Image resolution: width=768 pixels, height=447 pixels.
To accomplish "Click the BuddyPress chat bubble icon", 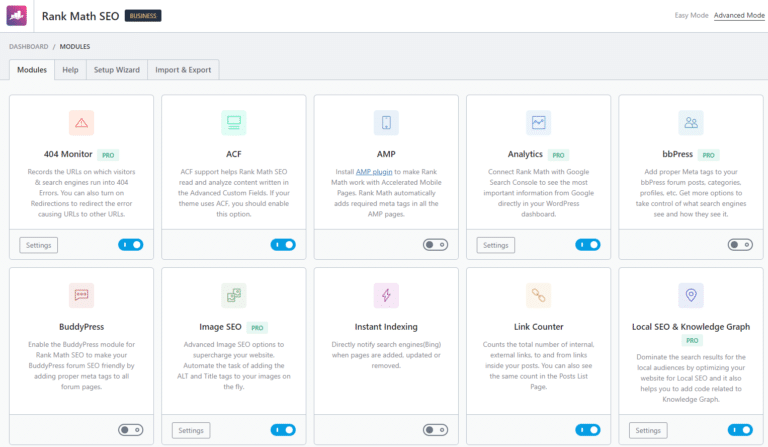I will (x=81, y=295).
